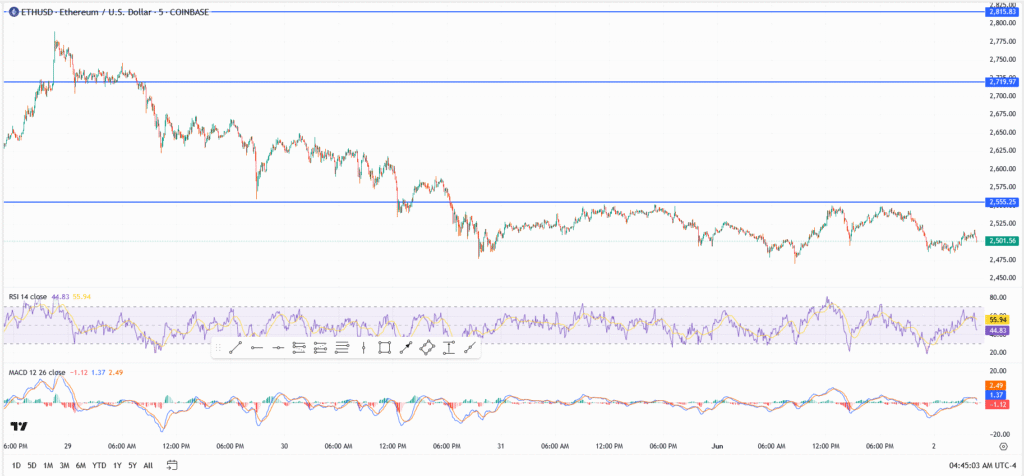The image size is (1024, 476).
Task: Pick the rotated rectangle drawing tool
Action: tap(427, 348)
